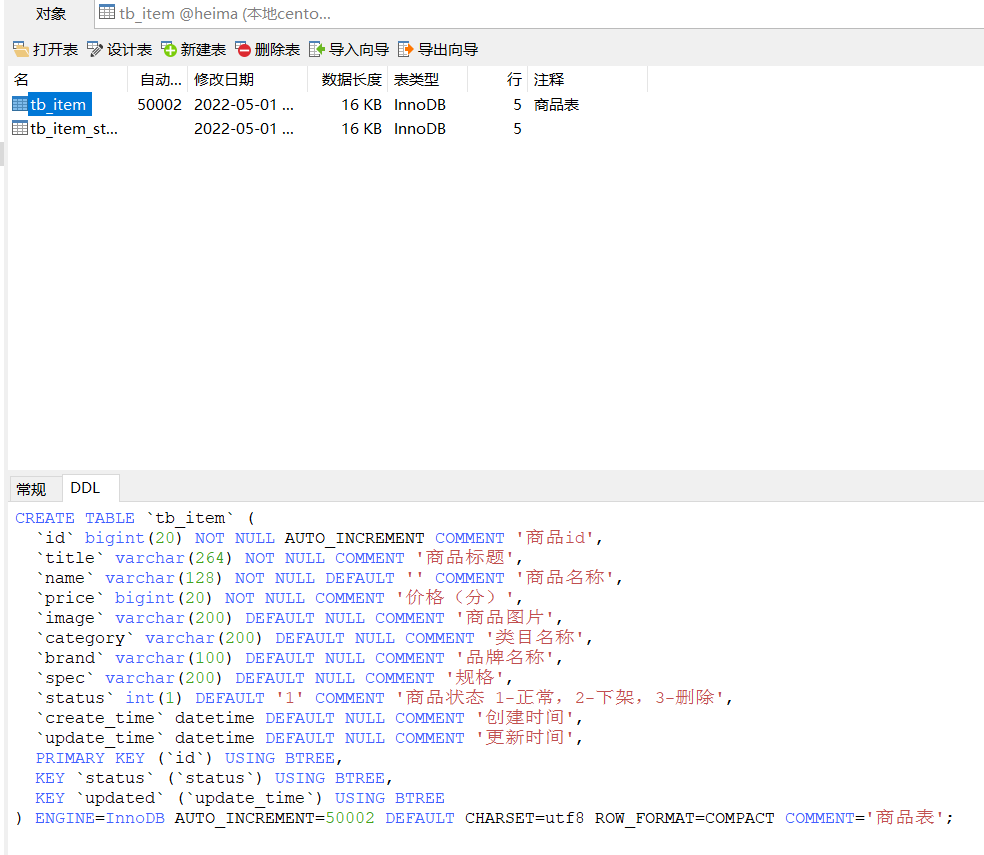This screenshot has height=855, width=984.
Task: Launch the 导出向导 export wizard label
Action: tap(448, 50)
